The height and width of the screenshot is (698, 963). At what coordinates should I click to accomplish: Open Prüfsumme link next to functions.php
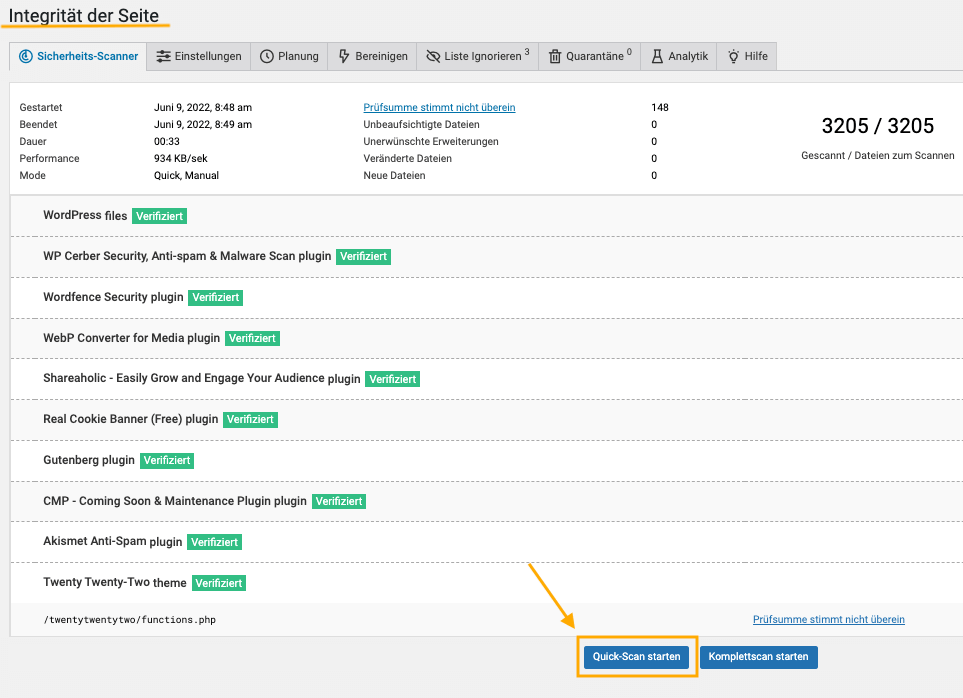tap(828, 619)
